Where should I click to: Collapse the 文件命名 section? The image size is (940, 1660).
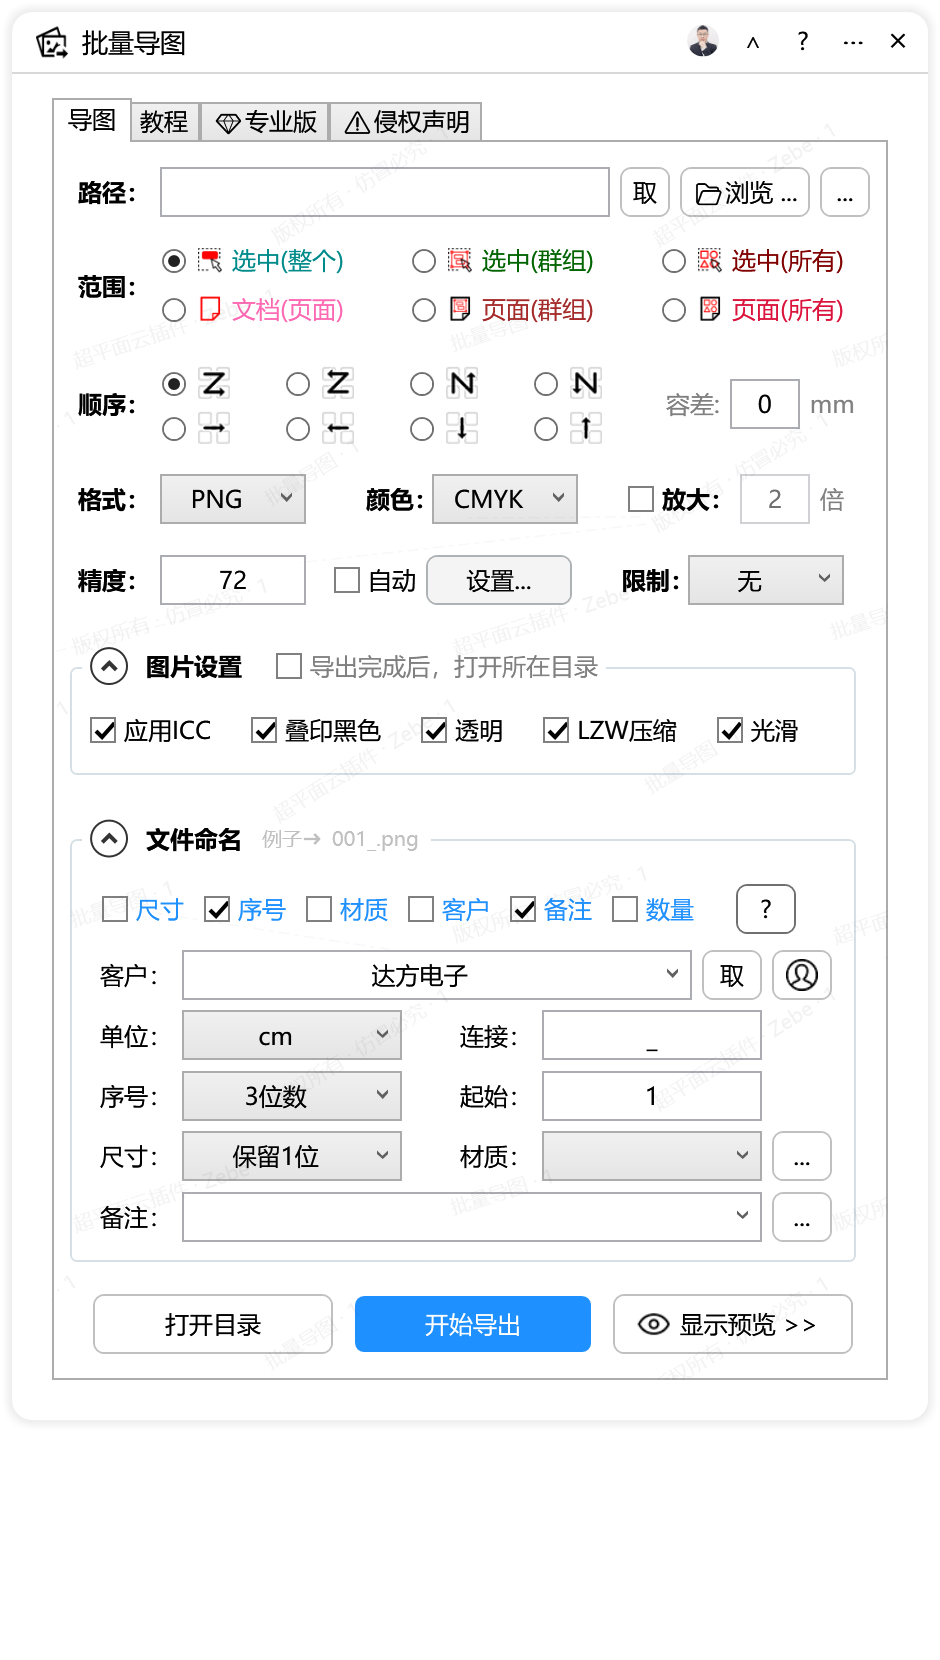(x=109, y=839)
